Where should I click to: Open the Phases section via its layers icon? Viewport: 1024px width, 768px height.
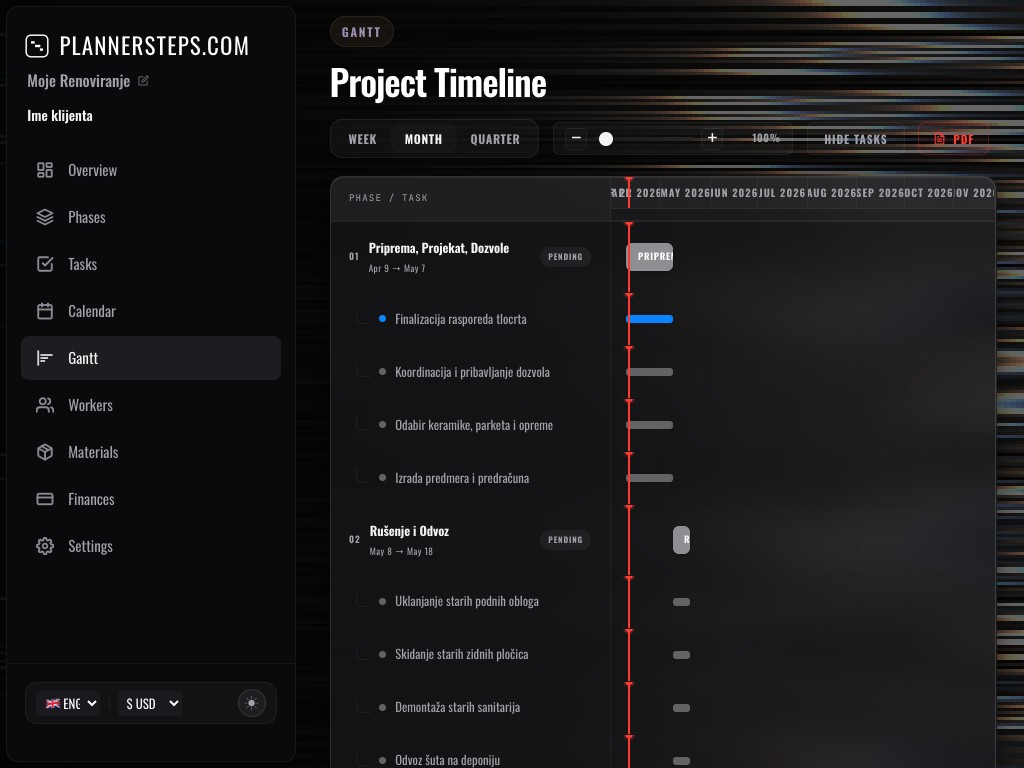(x=44, y=217)
